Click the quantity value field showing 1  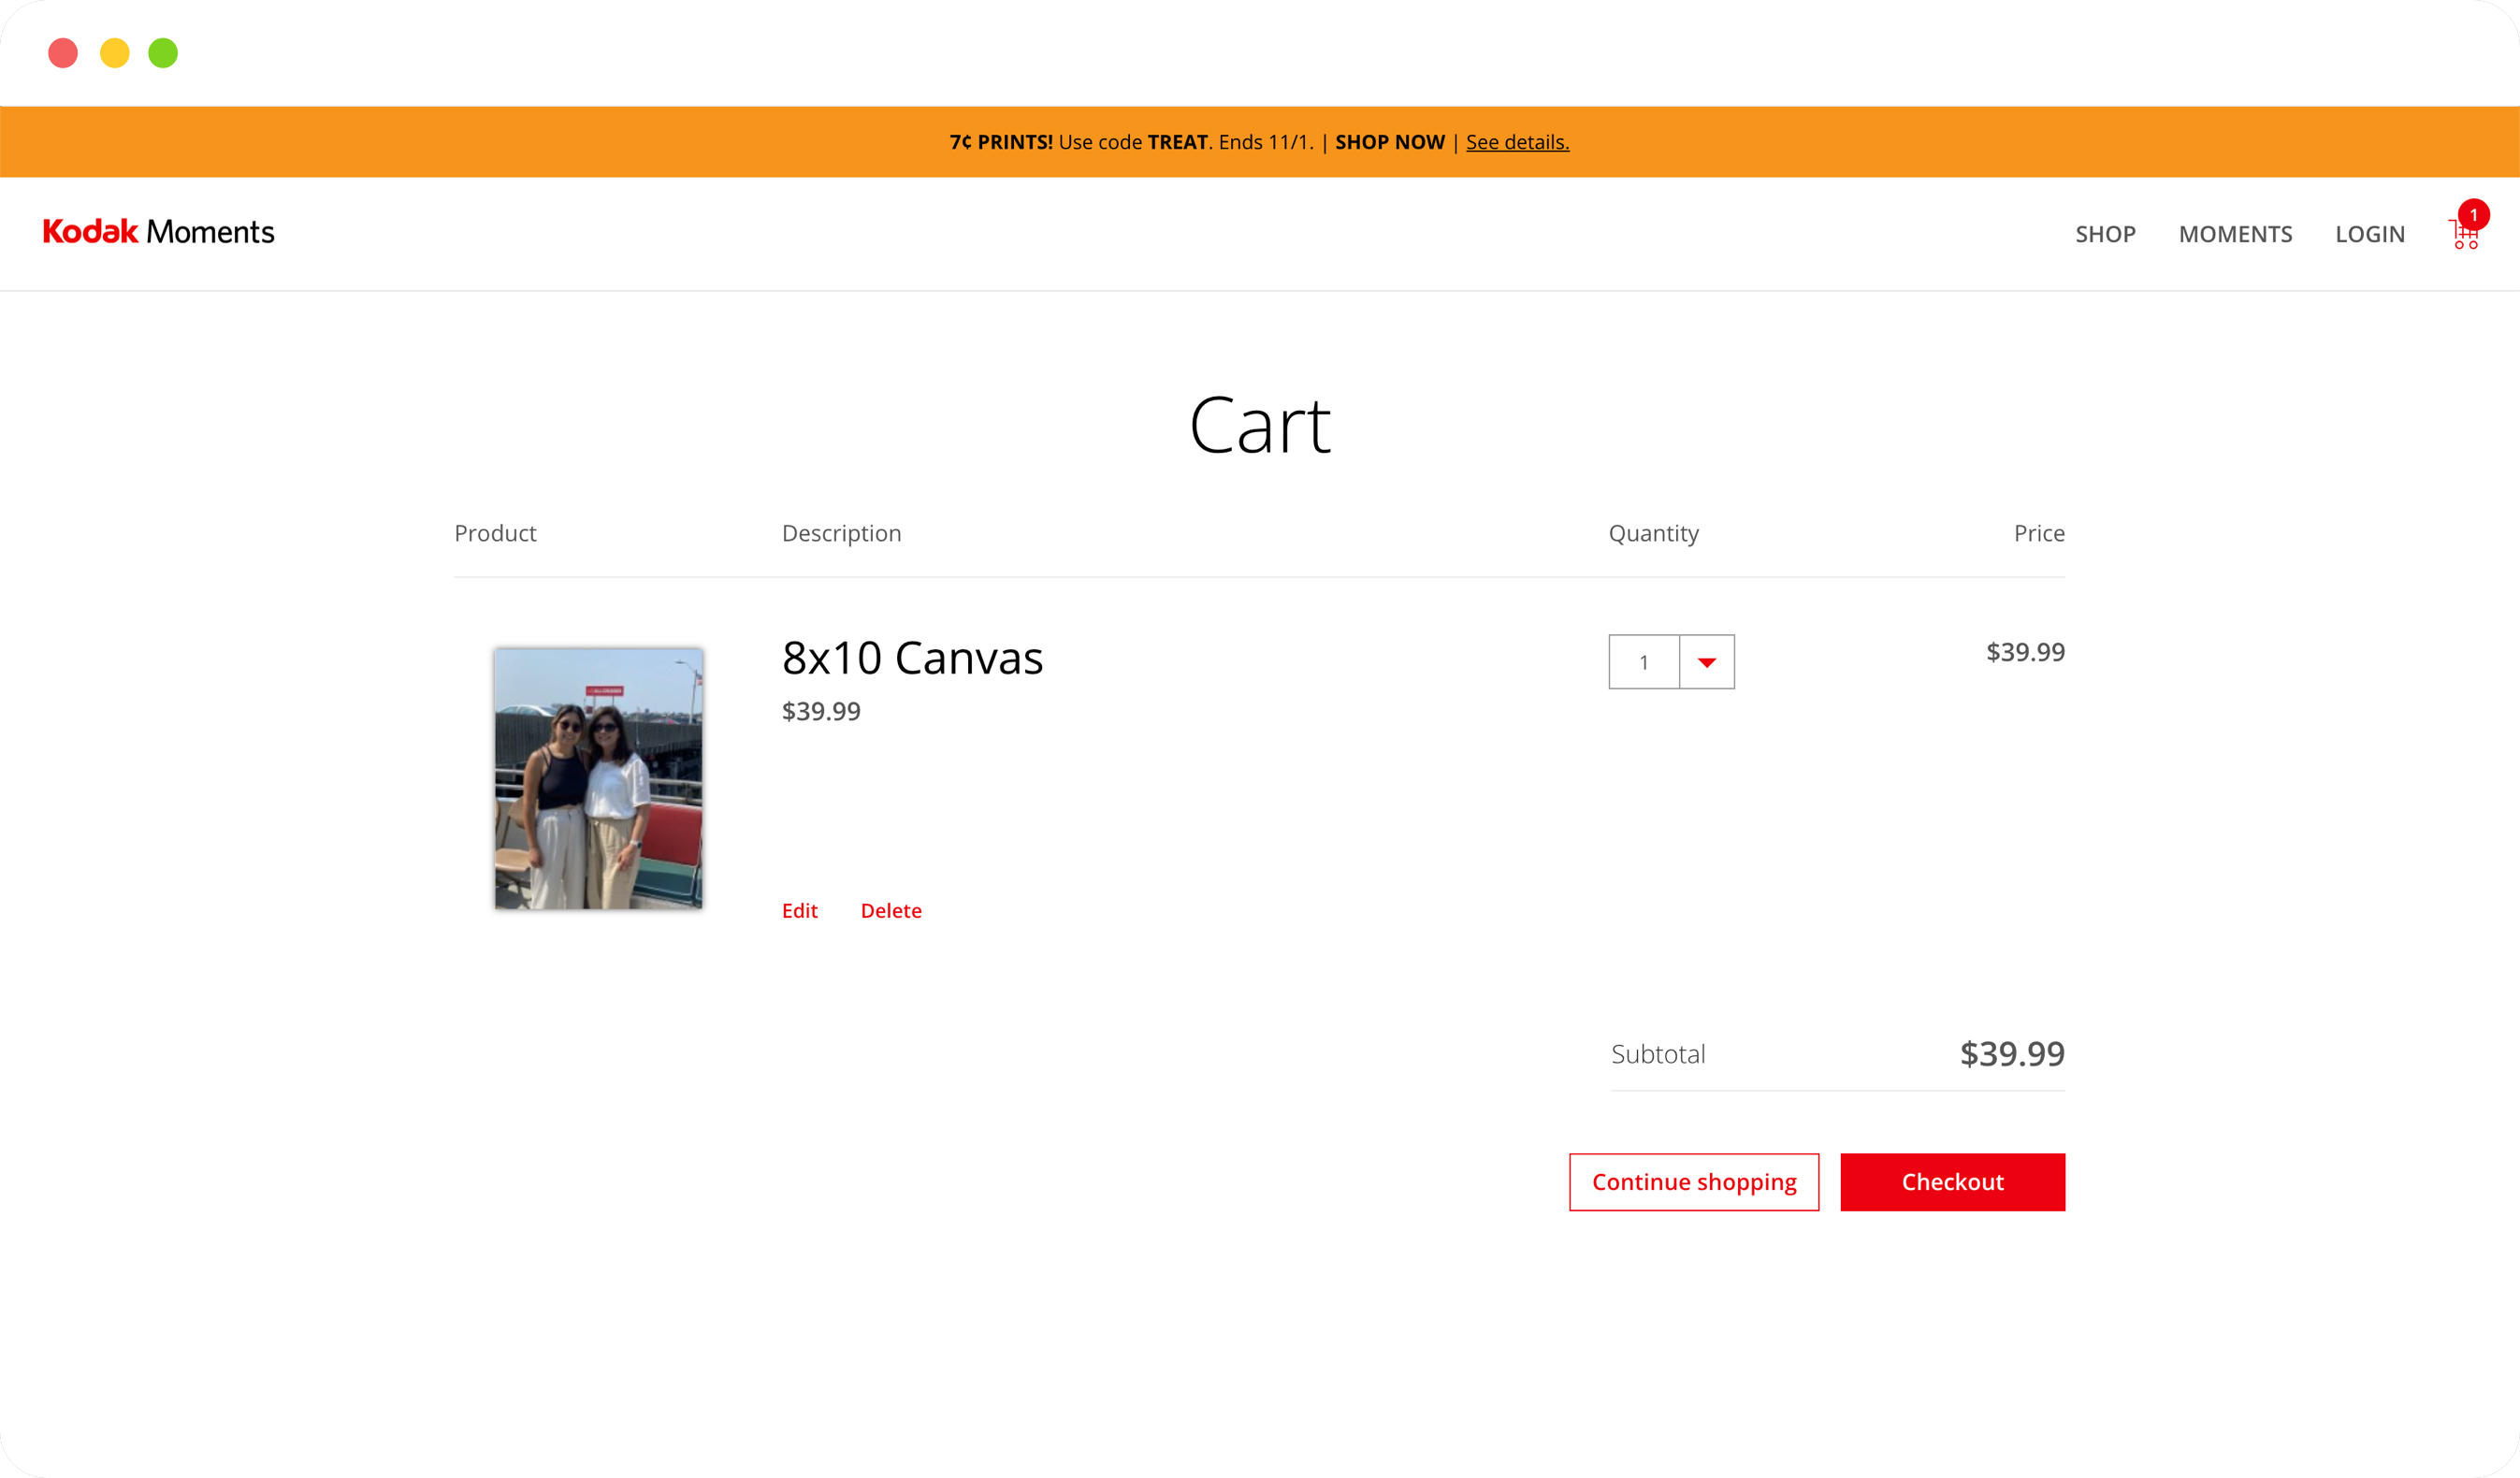click(x=1643, y=662)
